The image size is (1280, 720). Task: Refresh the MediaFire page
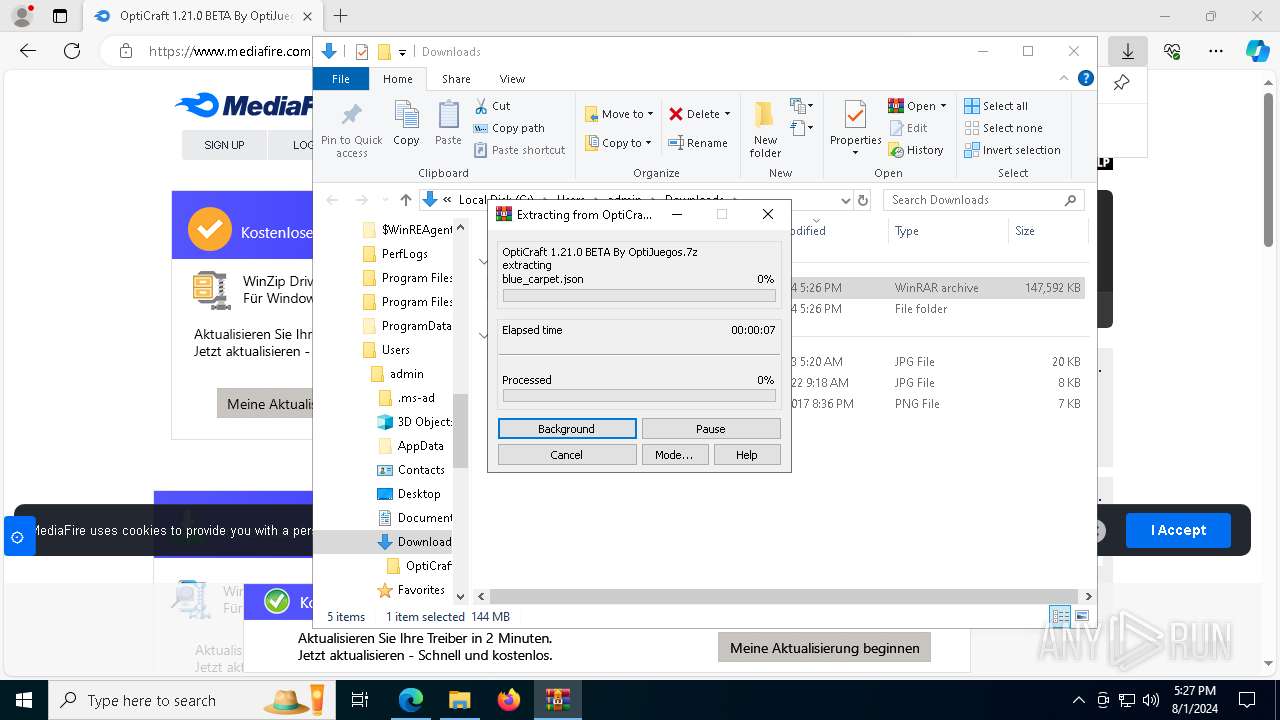coord(72,51)
